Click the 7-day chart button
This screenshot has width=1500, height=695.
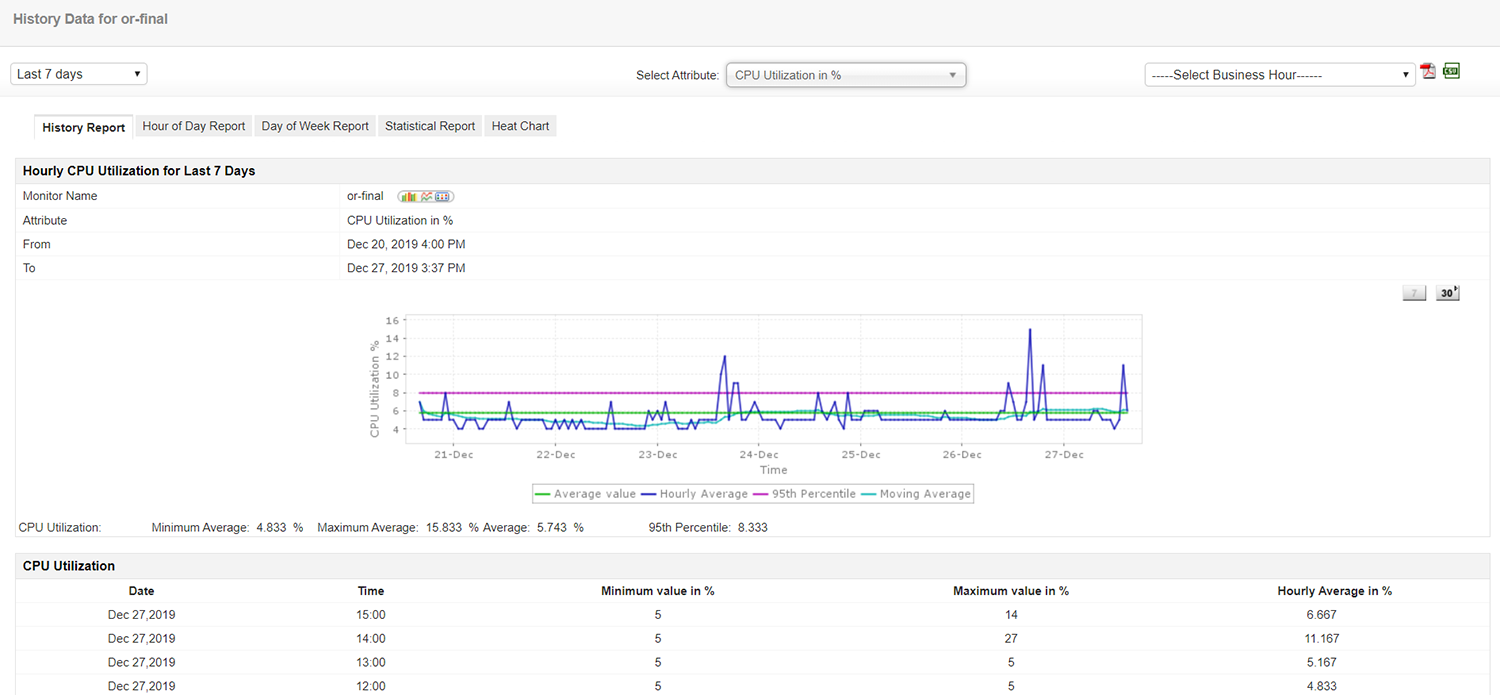pos(1414,293)
